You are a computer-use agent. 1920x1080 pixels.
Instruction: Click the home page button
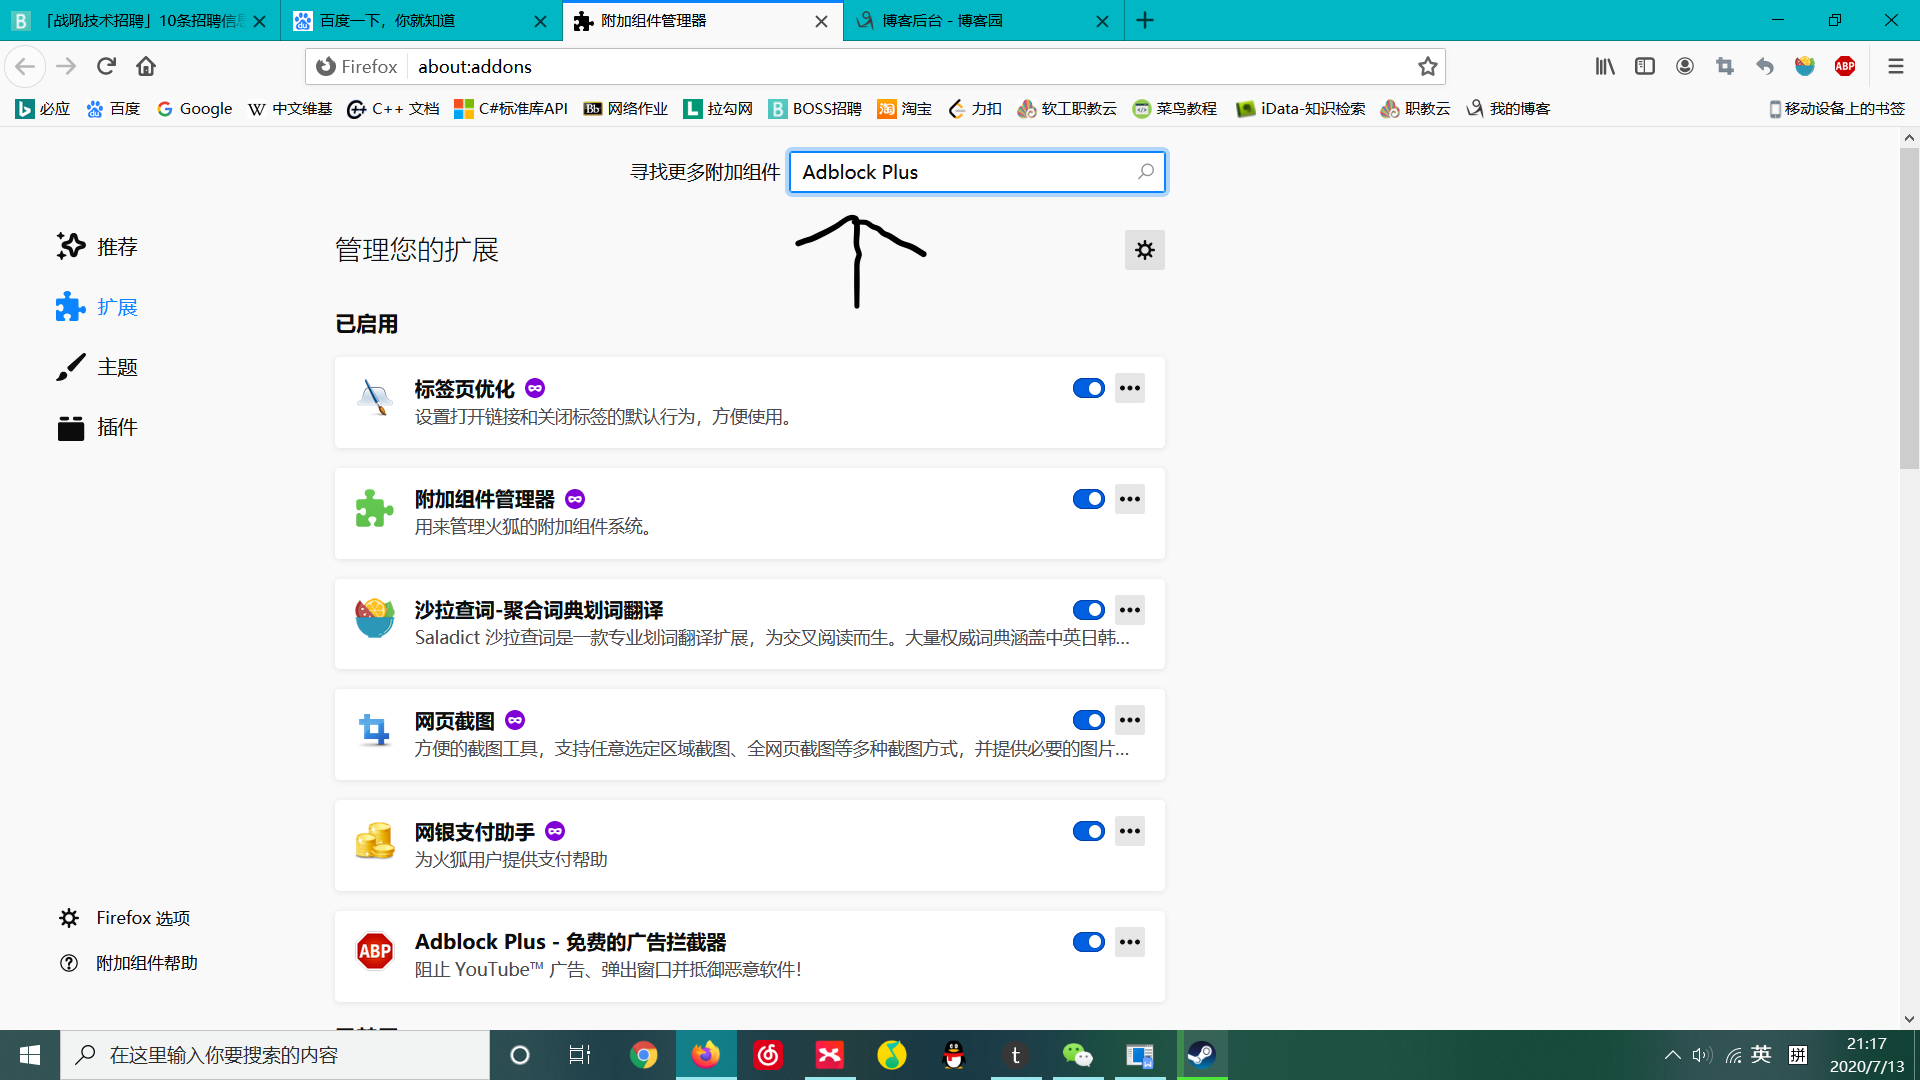[146, 66]
